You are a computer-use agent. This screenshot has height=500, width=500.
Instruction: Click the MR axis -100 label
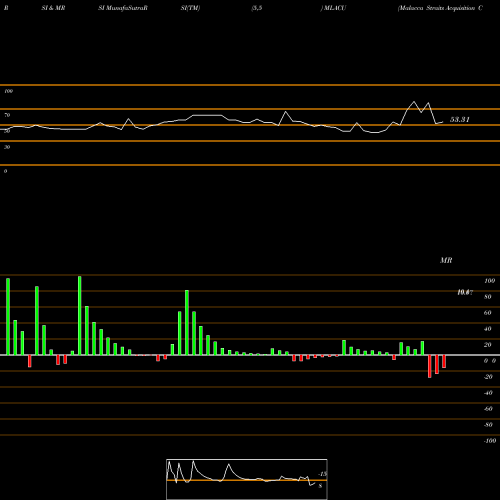tap(489, 441)
